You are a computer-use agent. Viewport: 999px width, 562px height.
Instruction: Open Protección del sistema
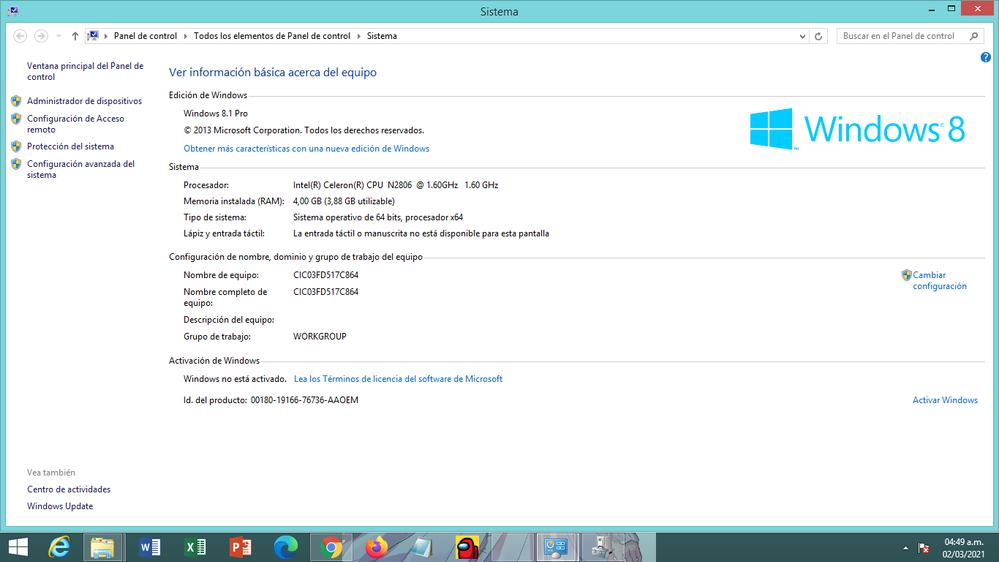70,147
